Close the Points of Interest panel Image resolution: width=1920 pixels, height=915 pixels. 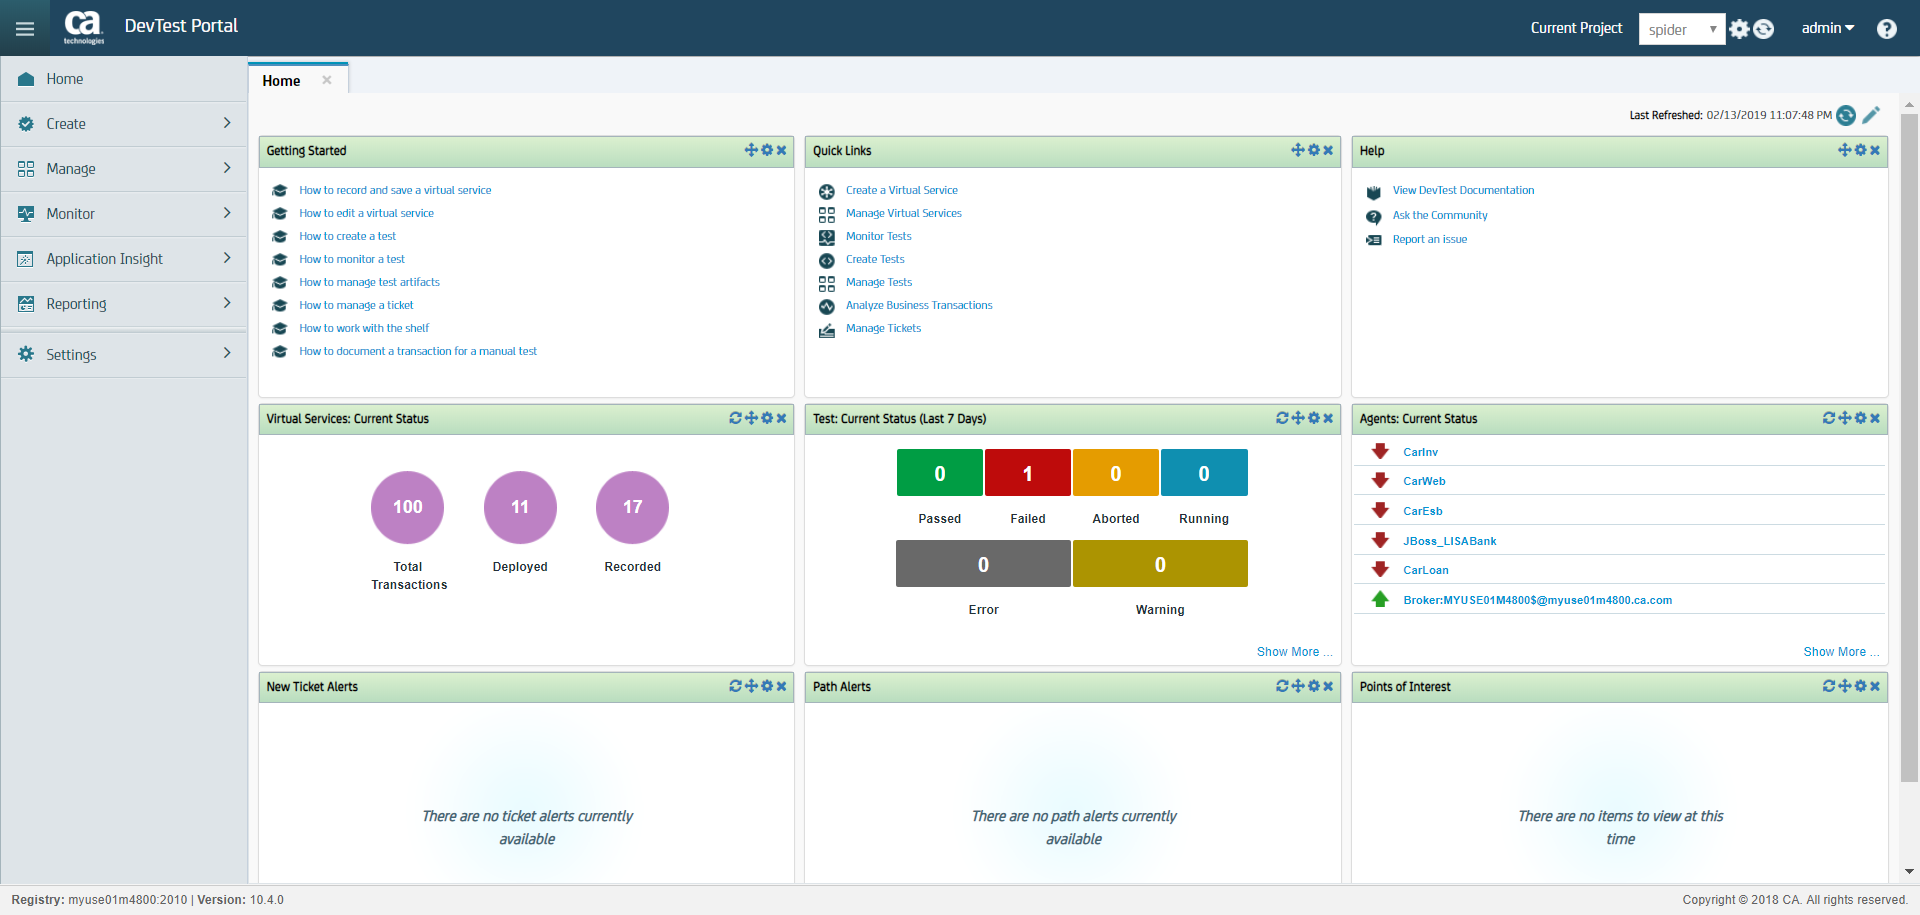(x=1875, y=686)
